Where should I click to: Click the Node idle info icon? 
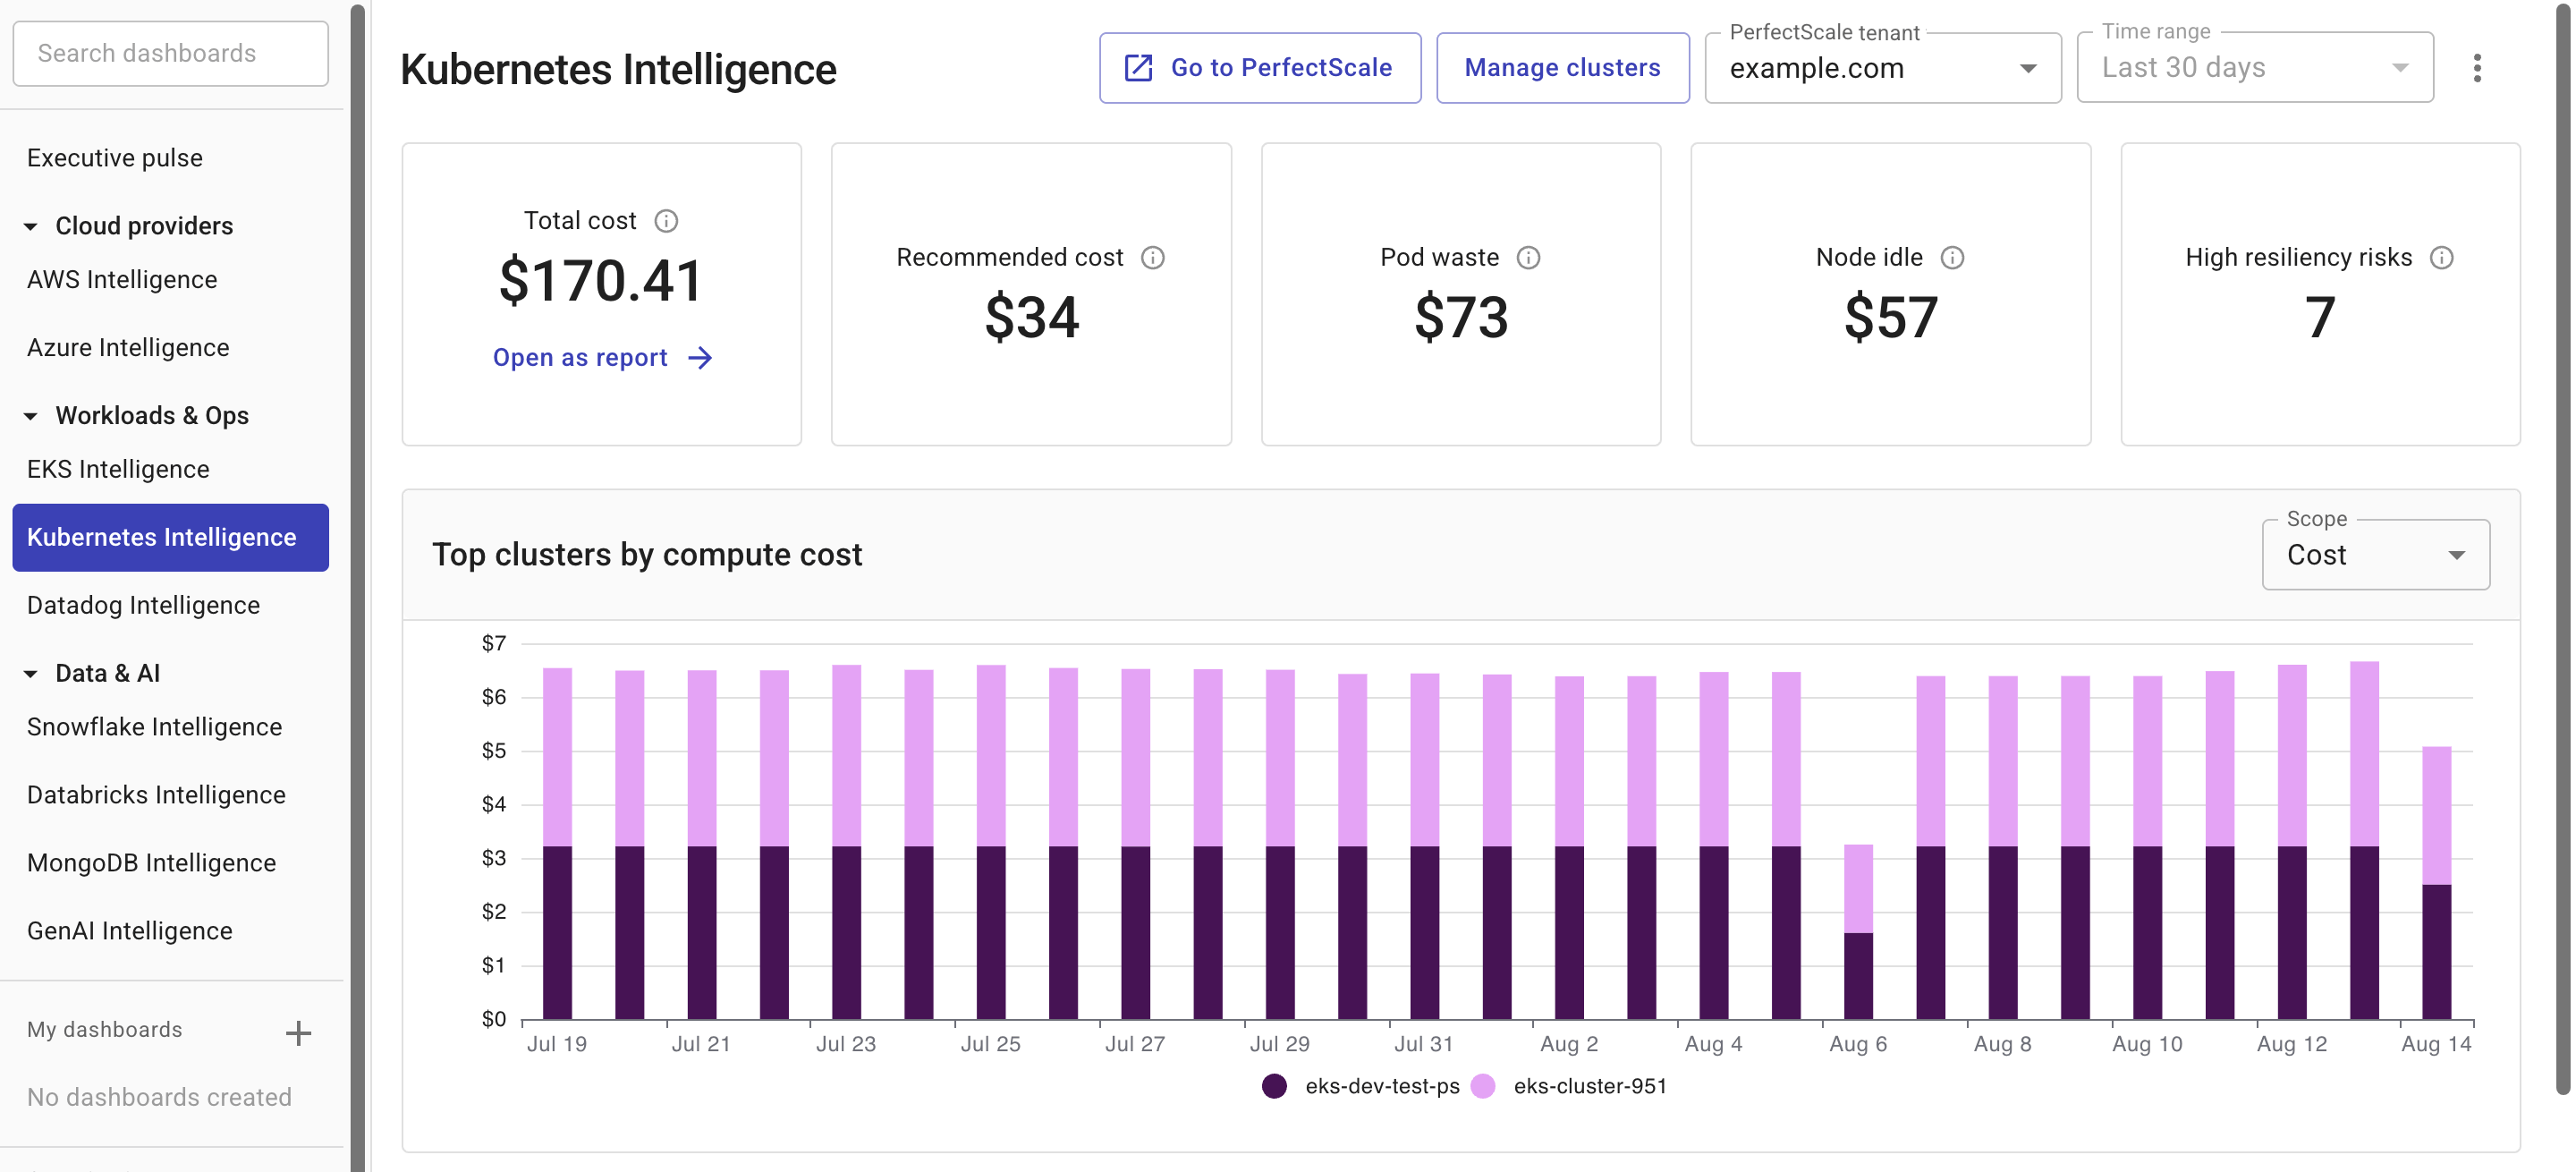[x=1954, y=257]
